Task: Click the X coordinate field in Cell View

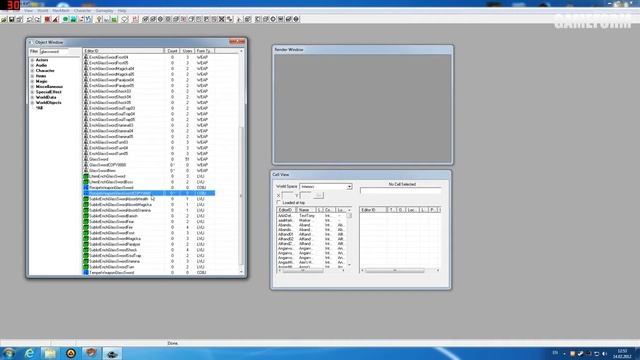Action: (x=288, y=196)
